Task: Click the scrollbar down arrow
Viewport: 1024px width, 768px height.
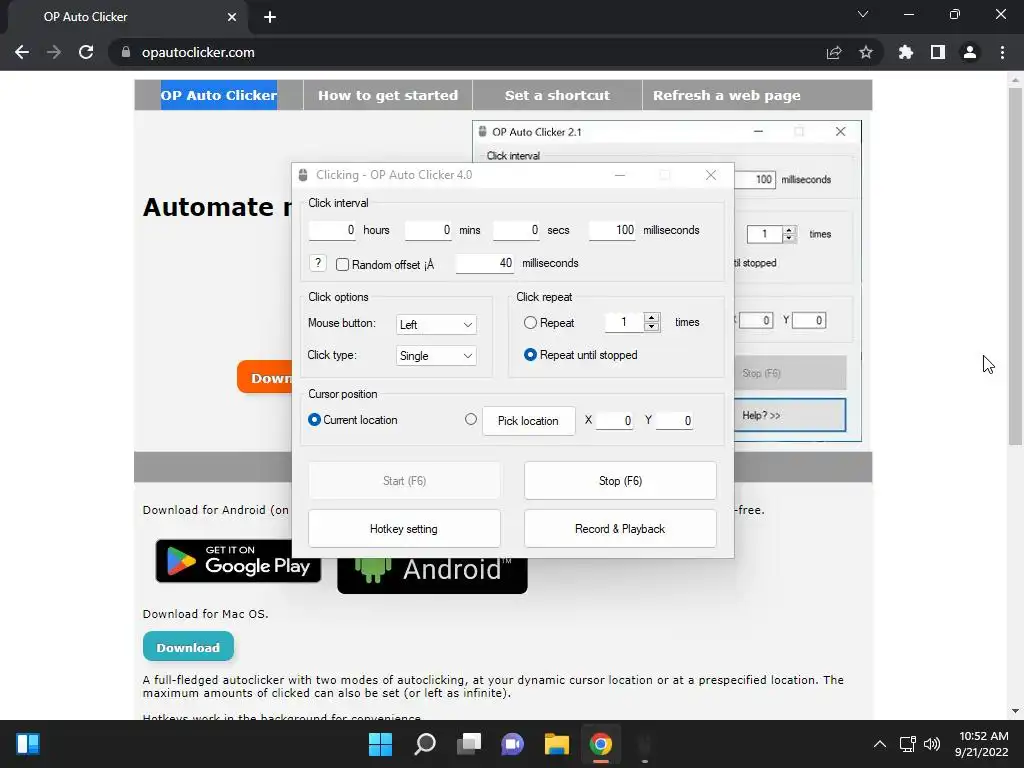Action: coord(1015,711)
